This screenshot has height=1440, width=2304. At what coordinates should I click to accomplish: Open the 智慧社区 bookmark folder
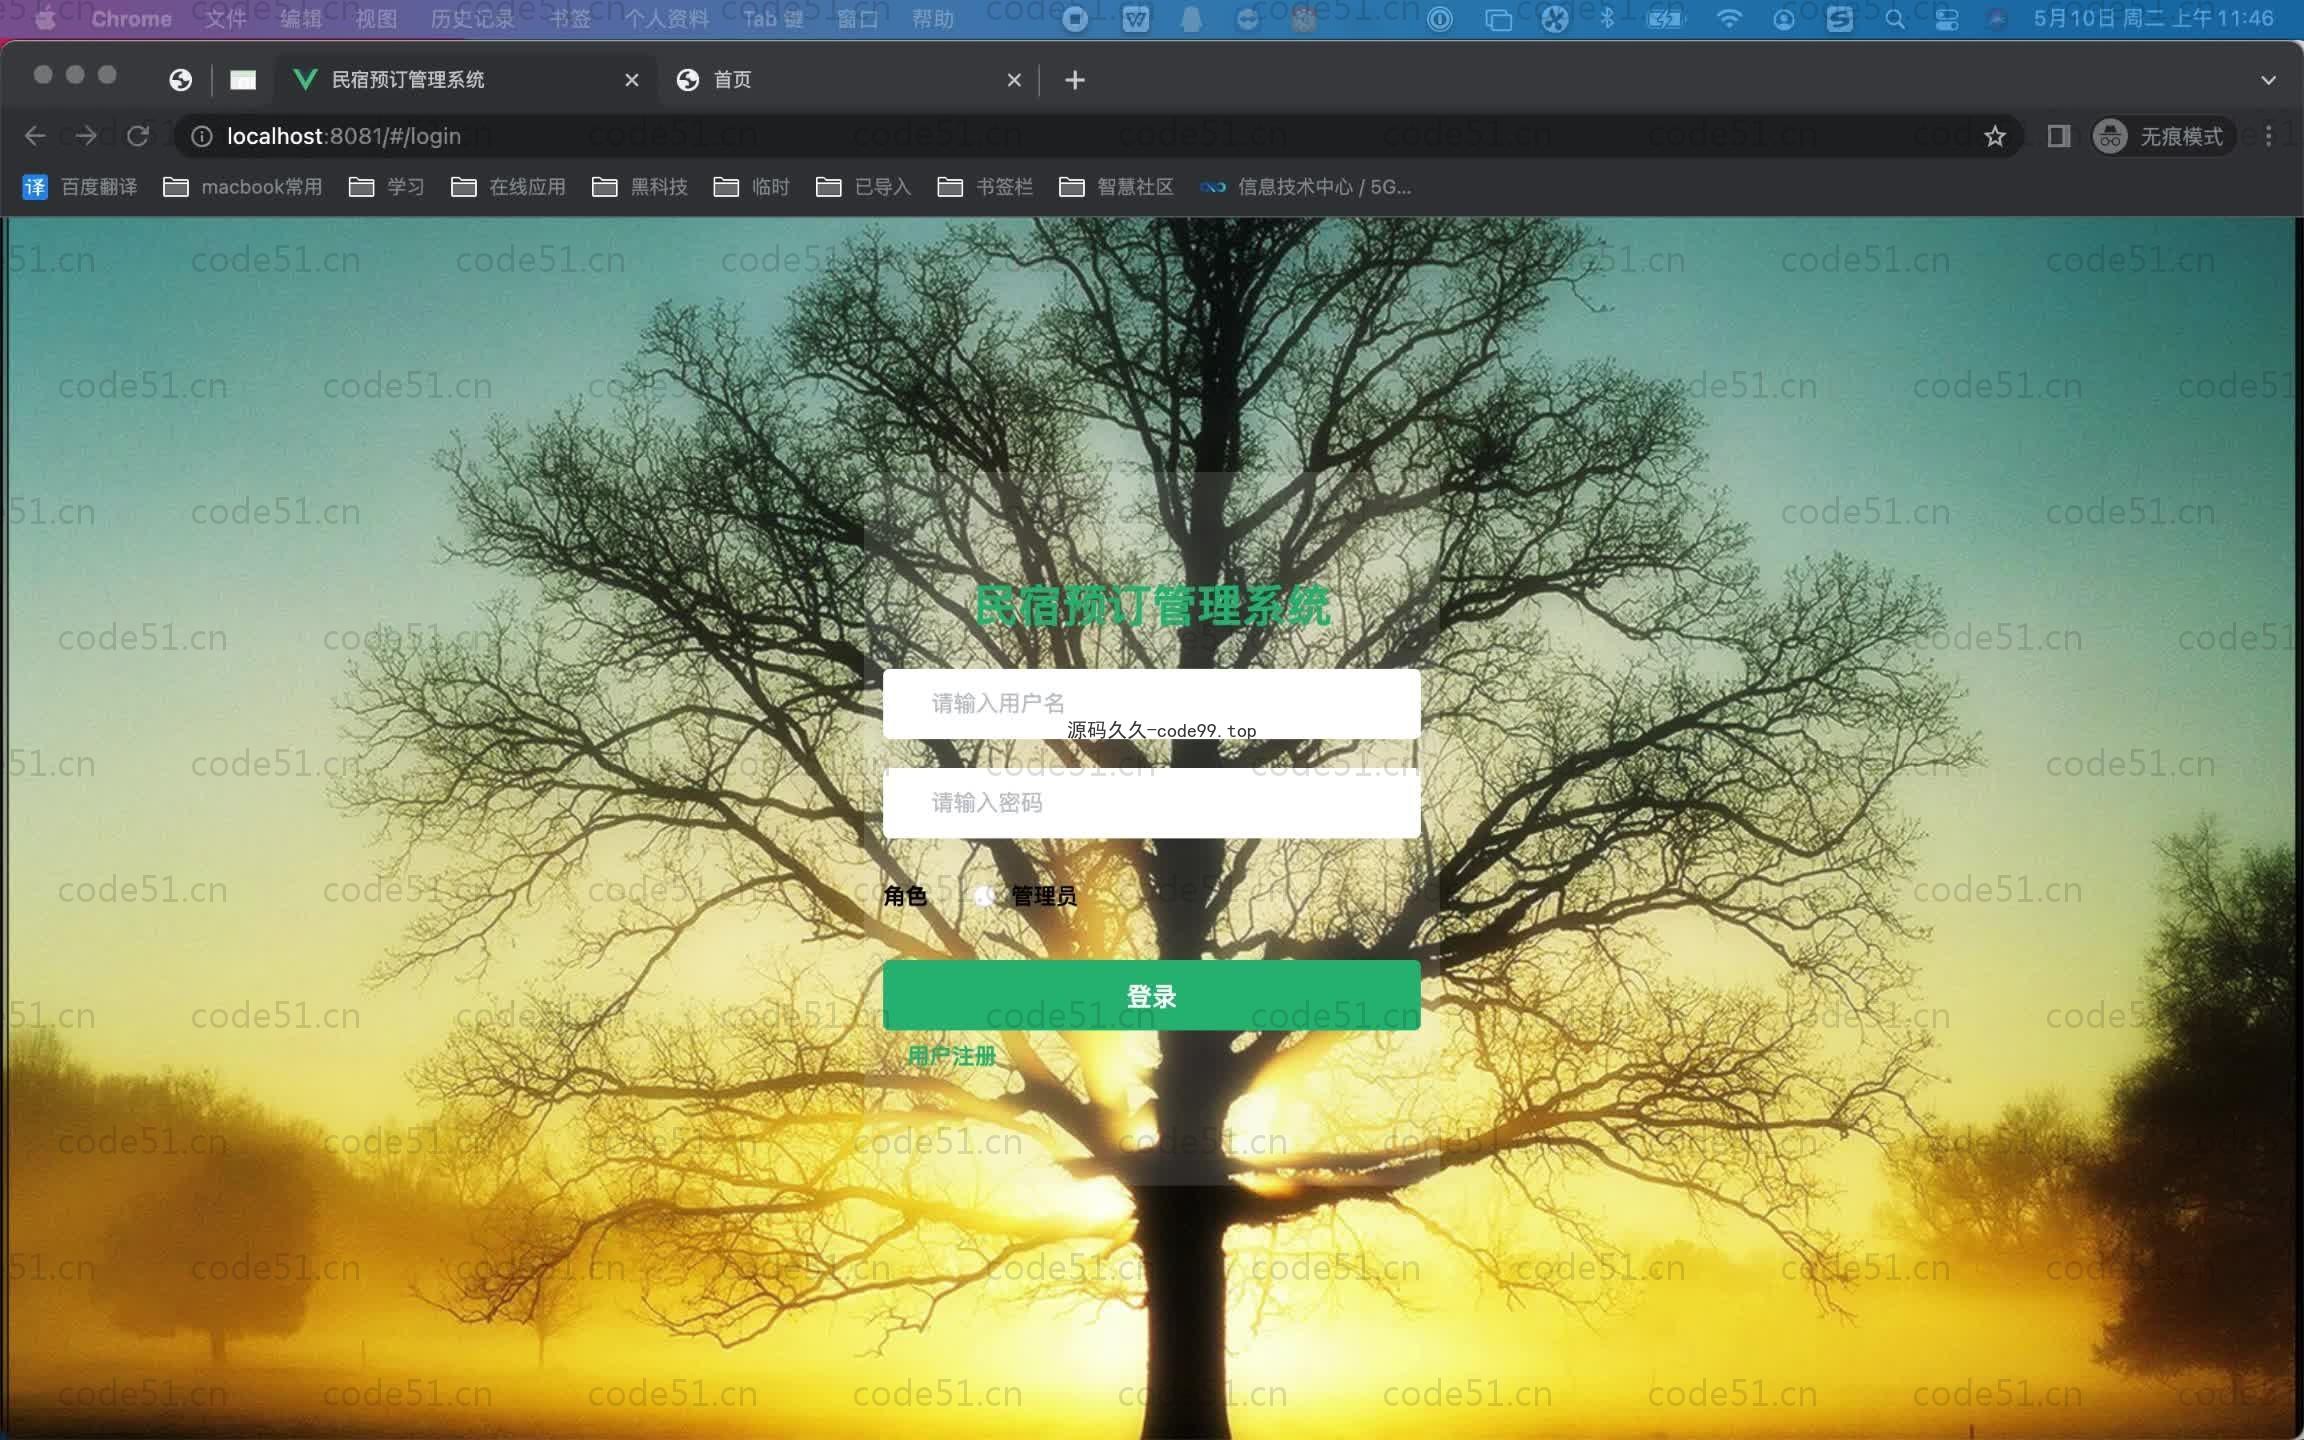click(1116, 187)
